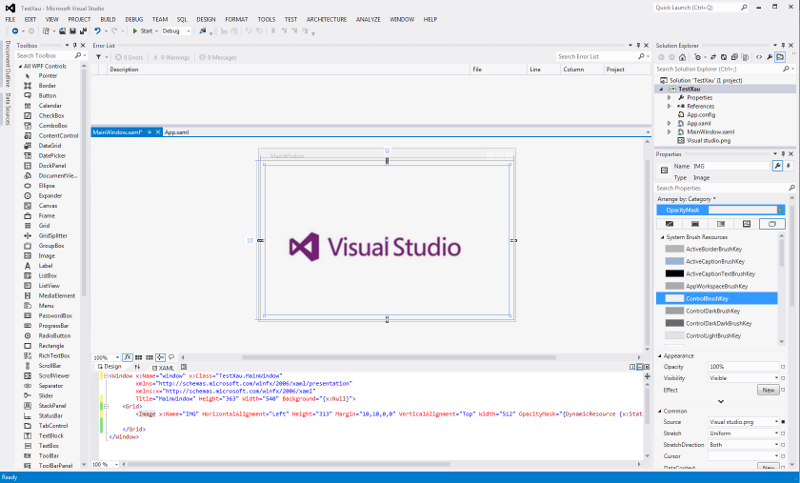Collapse the System Brush Resources section
The height and width of the screenshot is (483, 800).
(x=662, y=237)
